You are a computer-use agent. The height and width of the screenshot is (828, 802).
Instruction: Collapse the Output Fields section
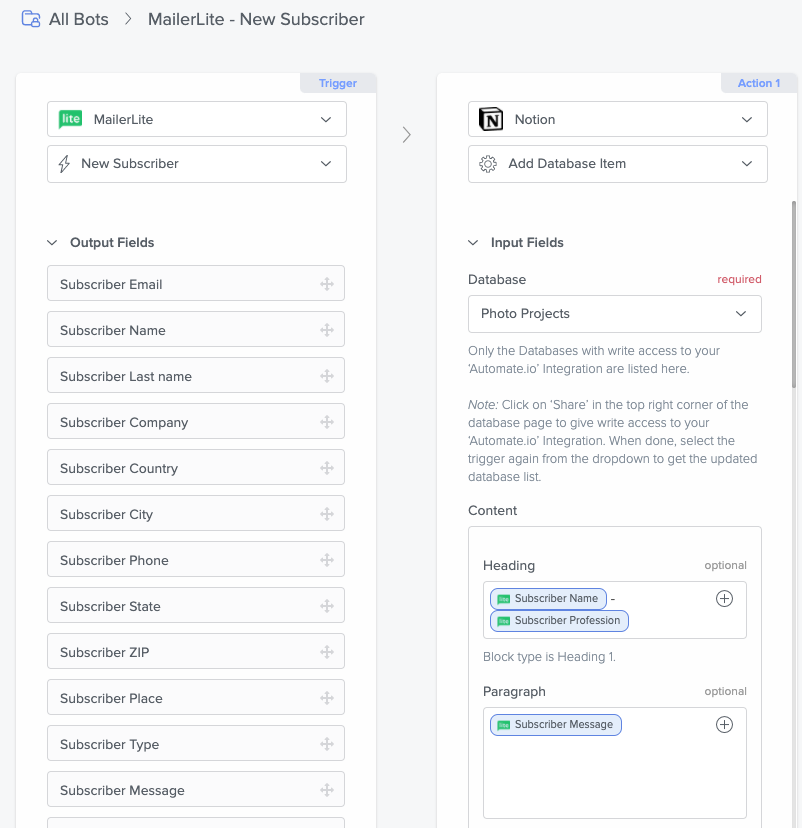point(52,243)
